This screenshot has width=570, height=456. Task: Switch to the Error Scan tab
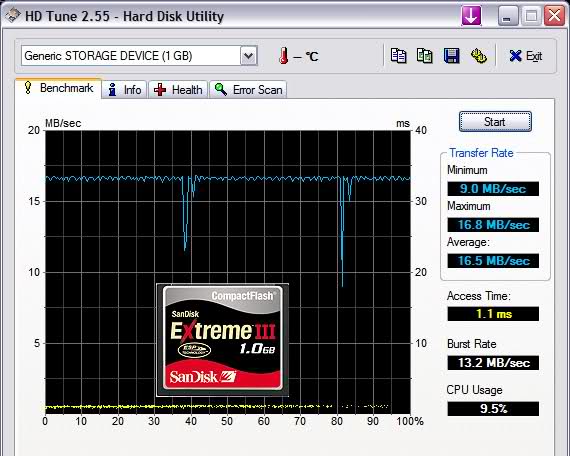pos(248,89)
